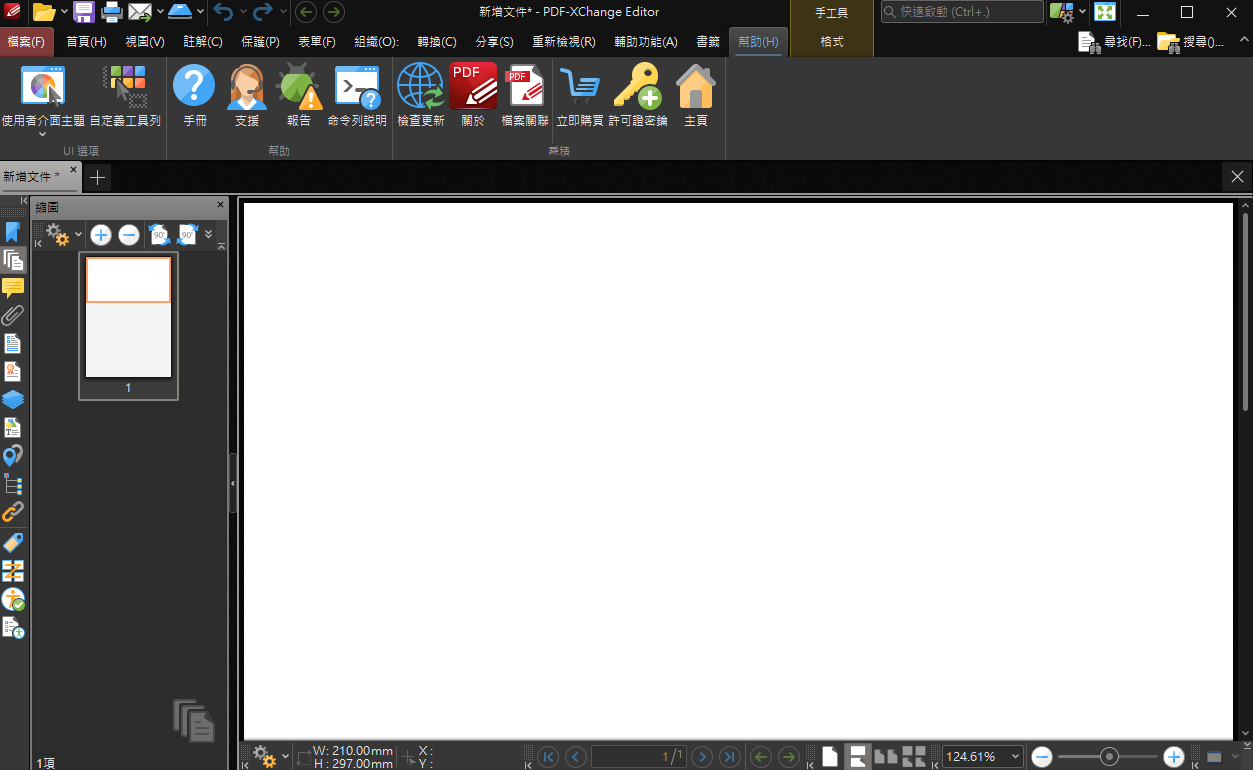Screen dimensions: 1253x770
Task: Open the comments panel icon in the sidebar
Action: click(x=13, y=287)
